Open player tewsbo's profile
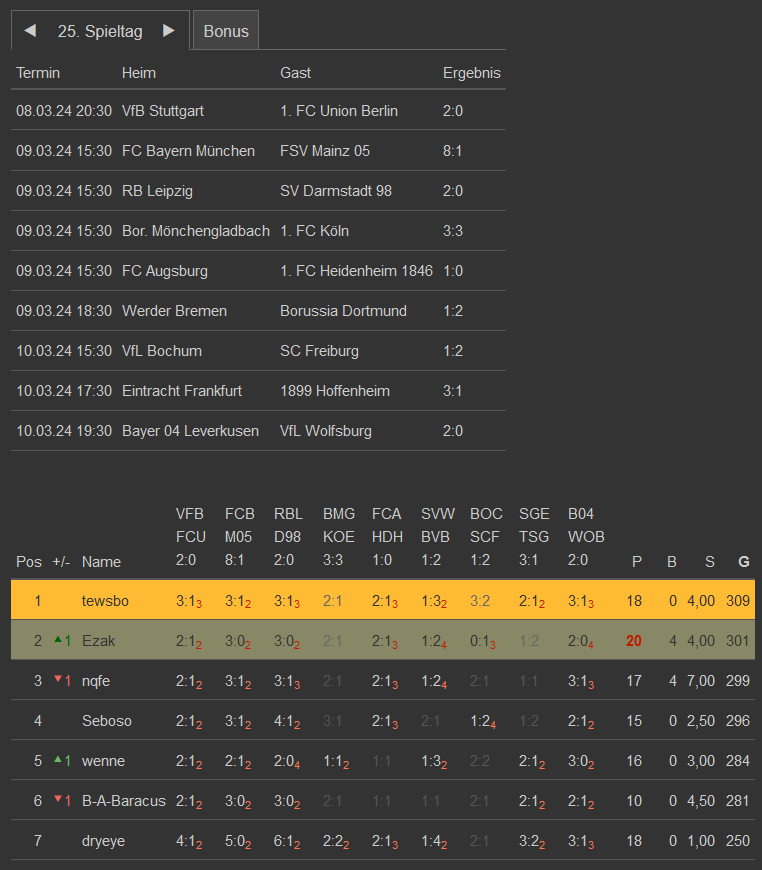Image resolution: width=762 pixels, height=870 pixels. point(105,601)
